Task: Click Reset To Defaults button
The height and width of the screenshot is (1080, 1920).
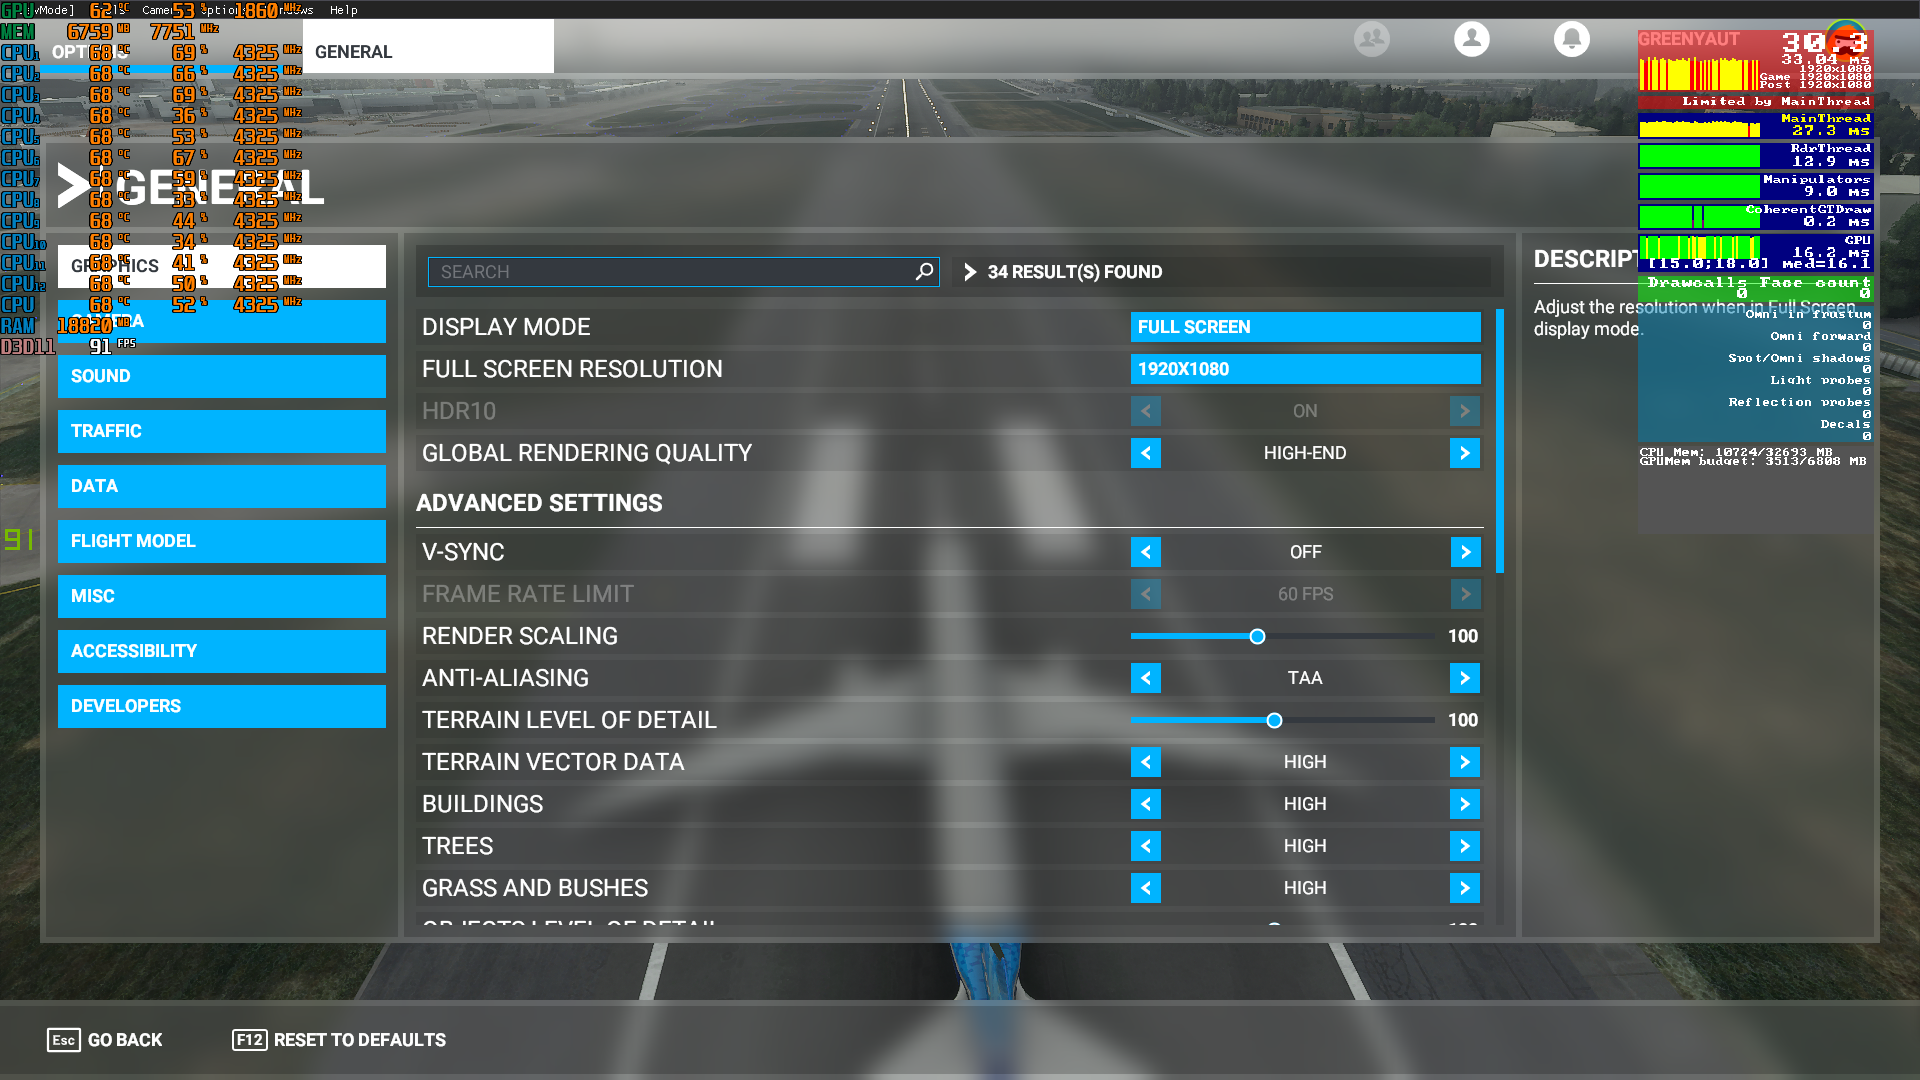Action: (340, 1040)
